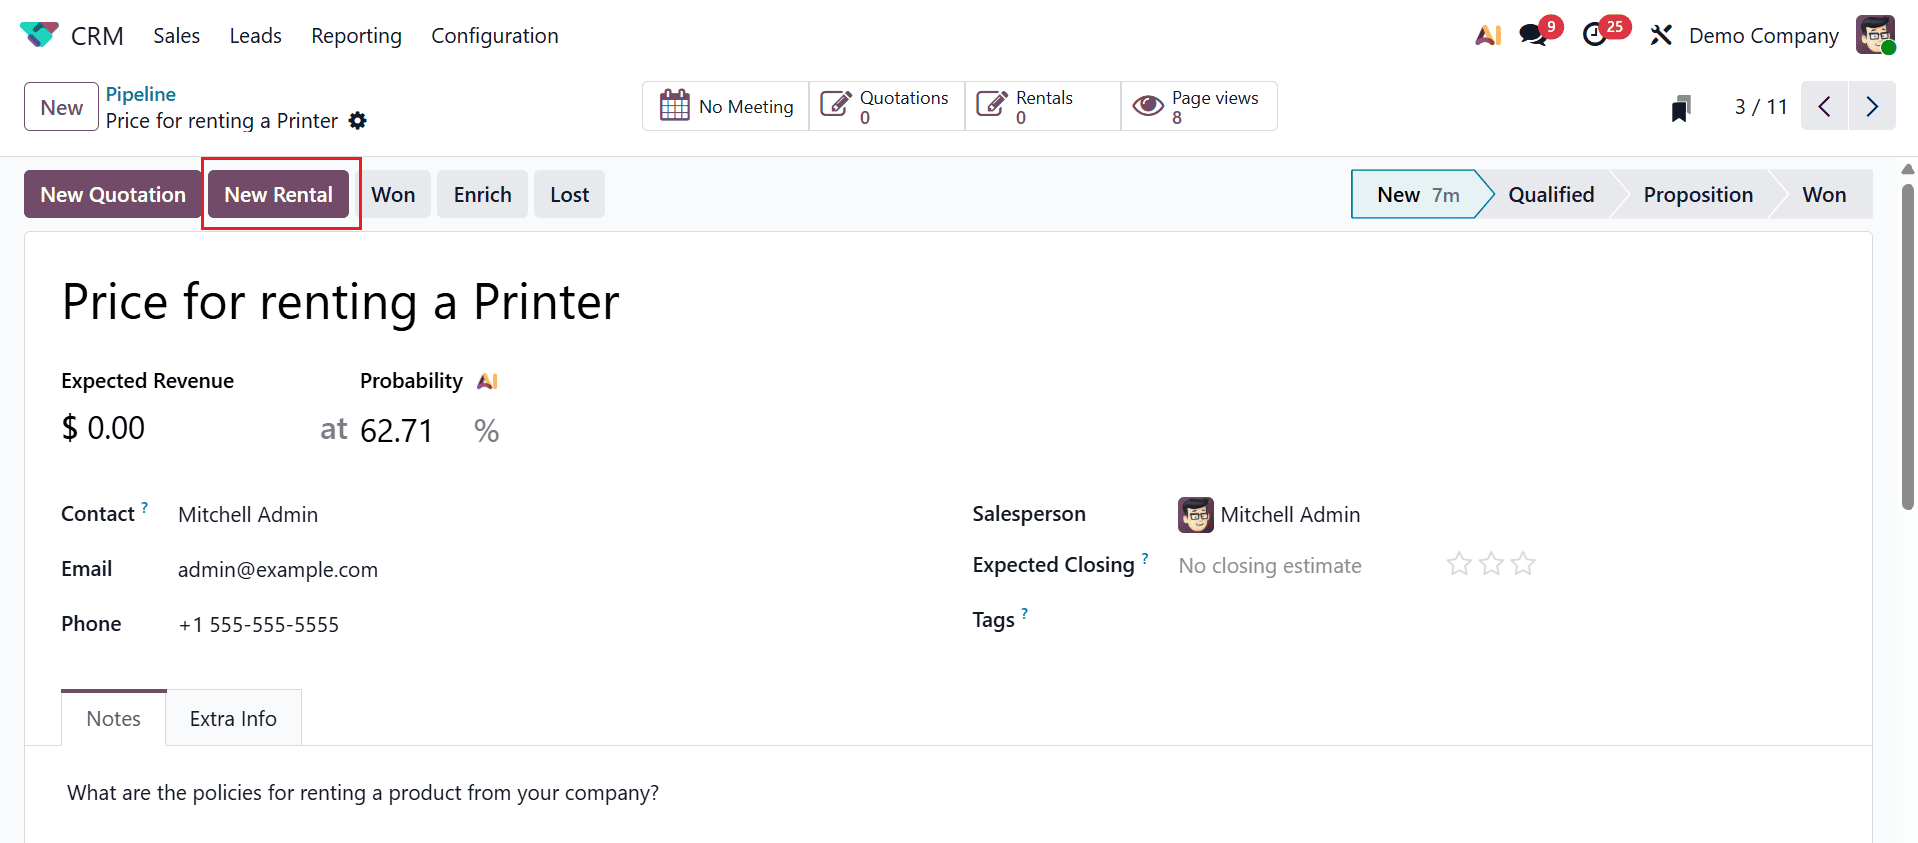Click the AI assistant icon in topbar

point(1488,34)
